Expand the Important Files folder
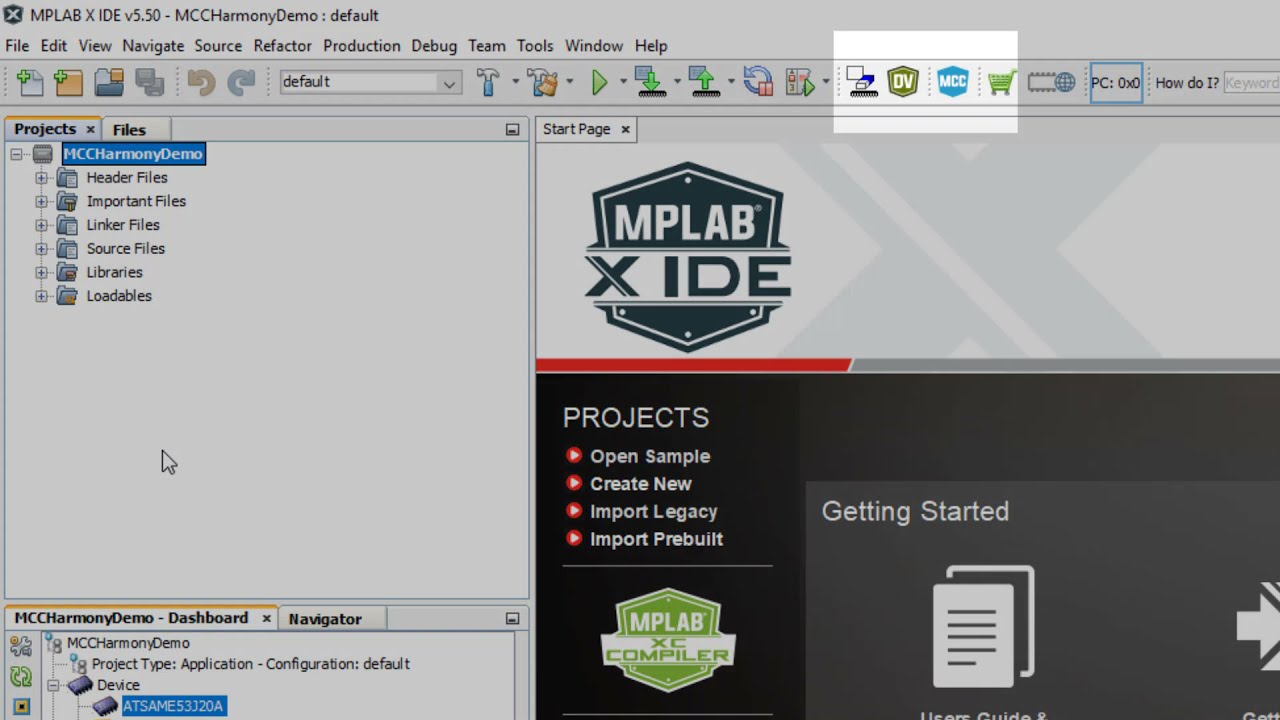This screenshot has width=1280, height=720. (x=41, y=201)
